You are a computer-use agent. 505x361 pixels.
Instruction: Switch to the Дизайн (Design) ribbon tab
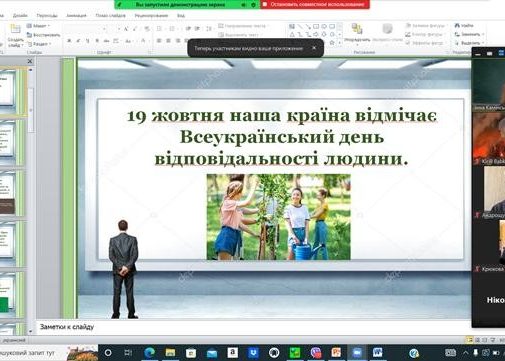point(20,15)
